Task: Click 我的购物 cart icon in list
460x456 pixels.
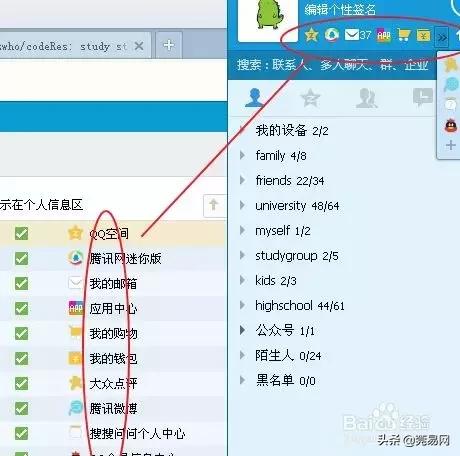Action: coord(75,333)
